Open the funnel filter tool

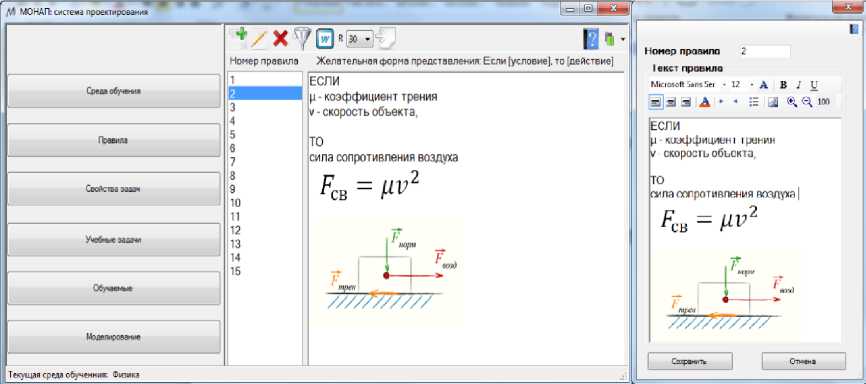click(302, 39)
